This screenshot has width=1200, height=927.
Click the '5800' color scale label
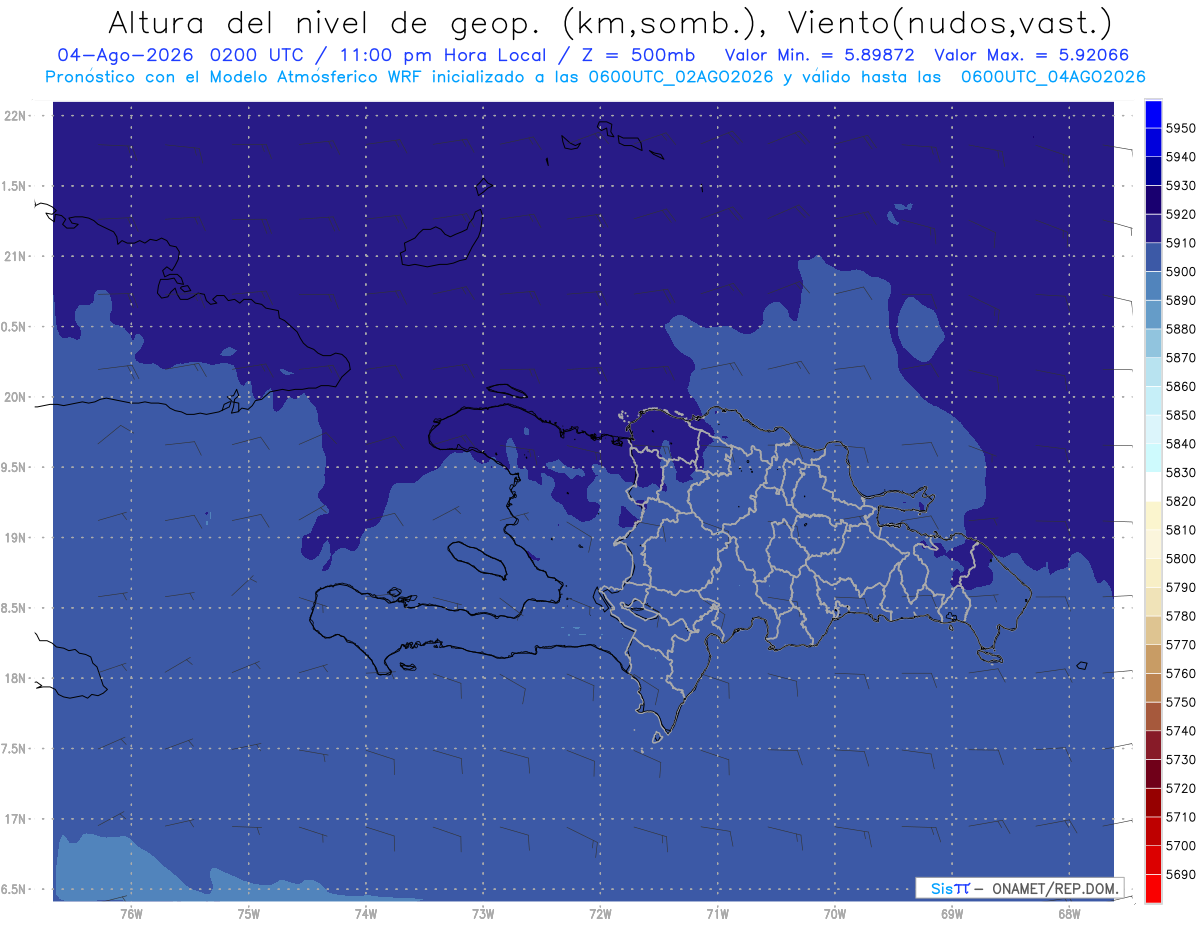tap(1181, 558)
